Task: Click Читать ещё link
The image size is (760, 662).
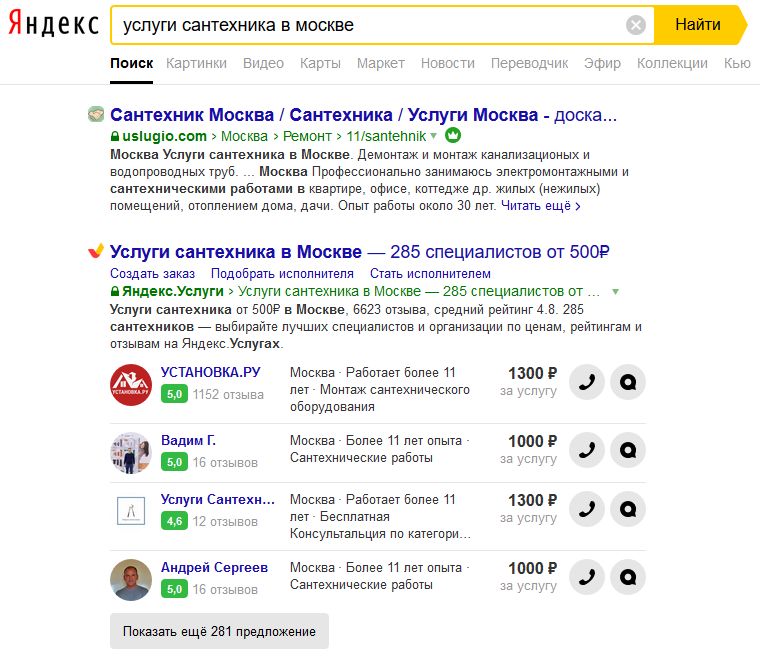Action: (541, 206)
